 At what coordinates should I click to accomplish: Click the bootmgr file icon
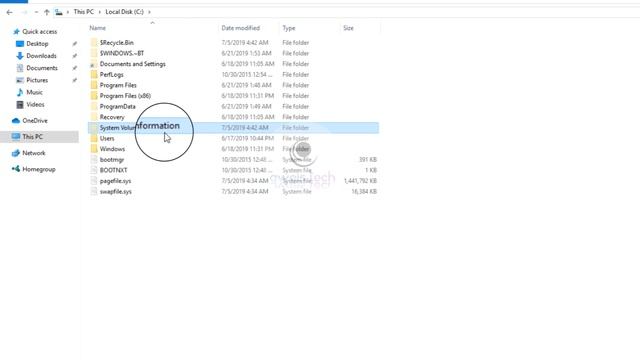(94, 160)
